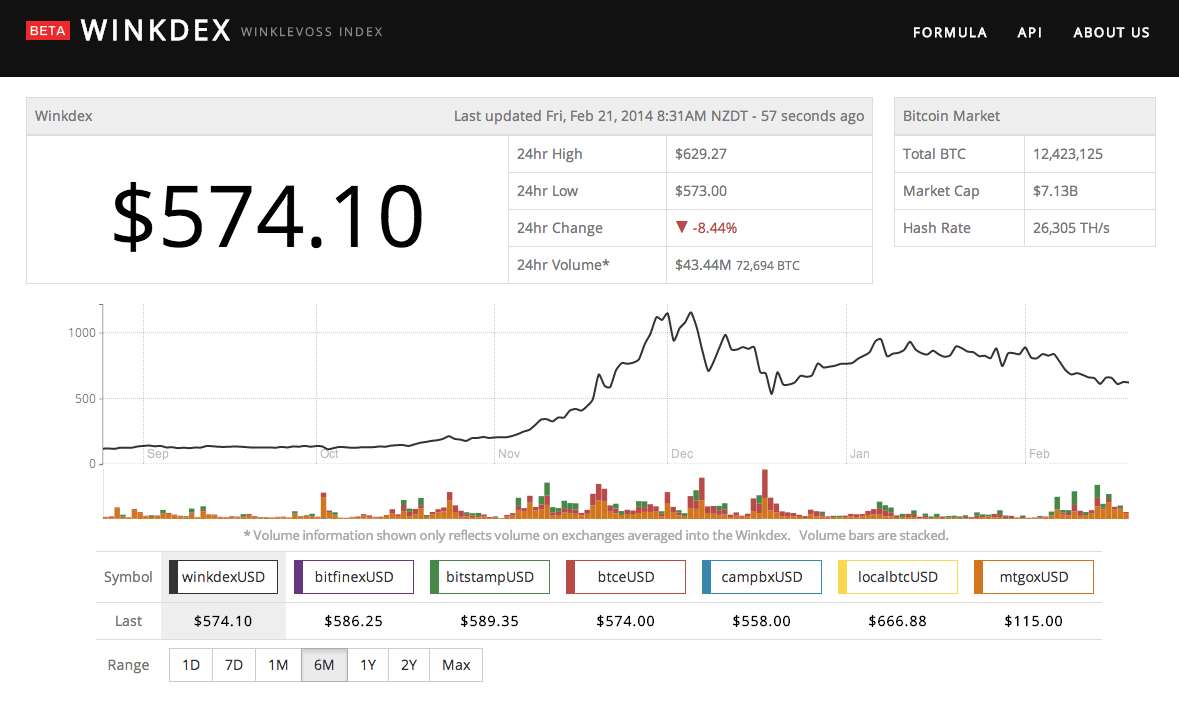This screenshot has height=715, width=1179.
Task: Toggle the btceUSD symbol series
Action: tap(626, 577)
